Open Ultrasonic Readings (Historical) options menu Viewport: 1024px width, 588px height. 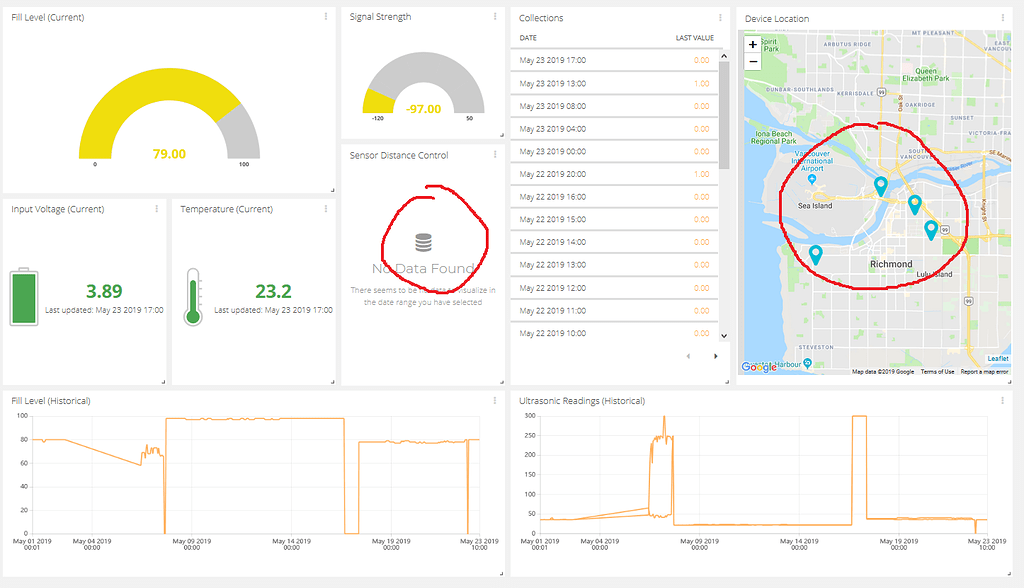pos(1003,401)
